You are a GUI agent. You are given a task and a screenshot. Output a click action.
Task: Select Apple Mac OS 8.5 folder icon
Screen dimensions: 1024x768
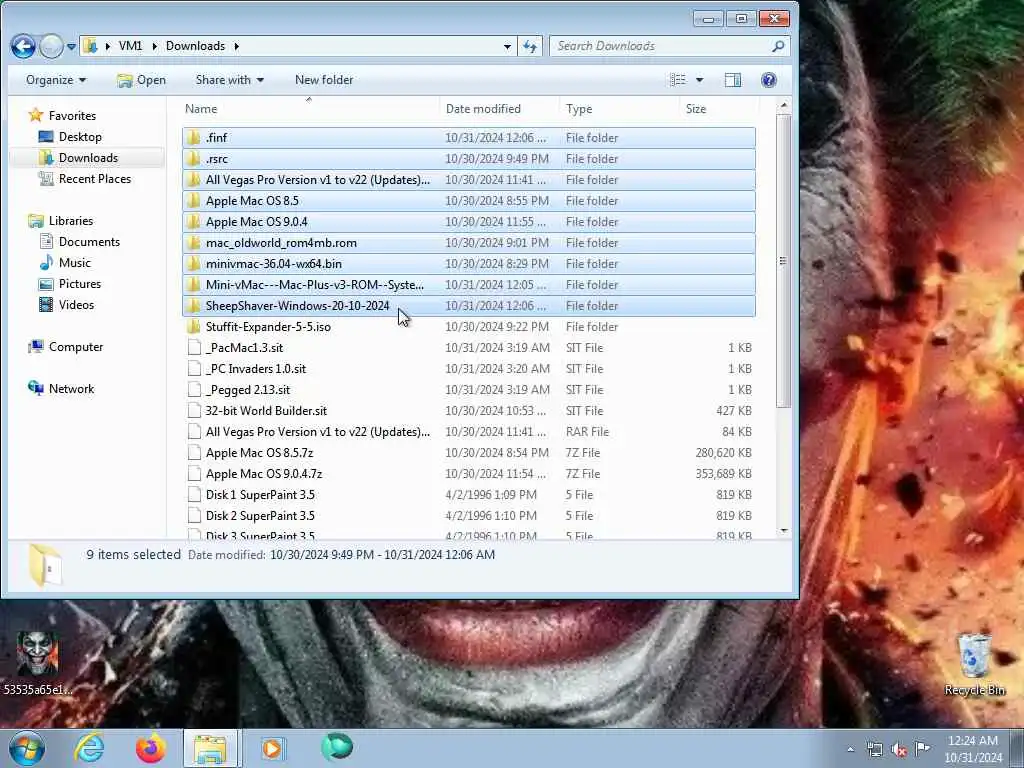(x=193, y=200)
